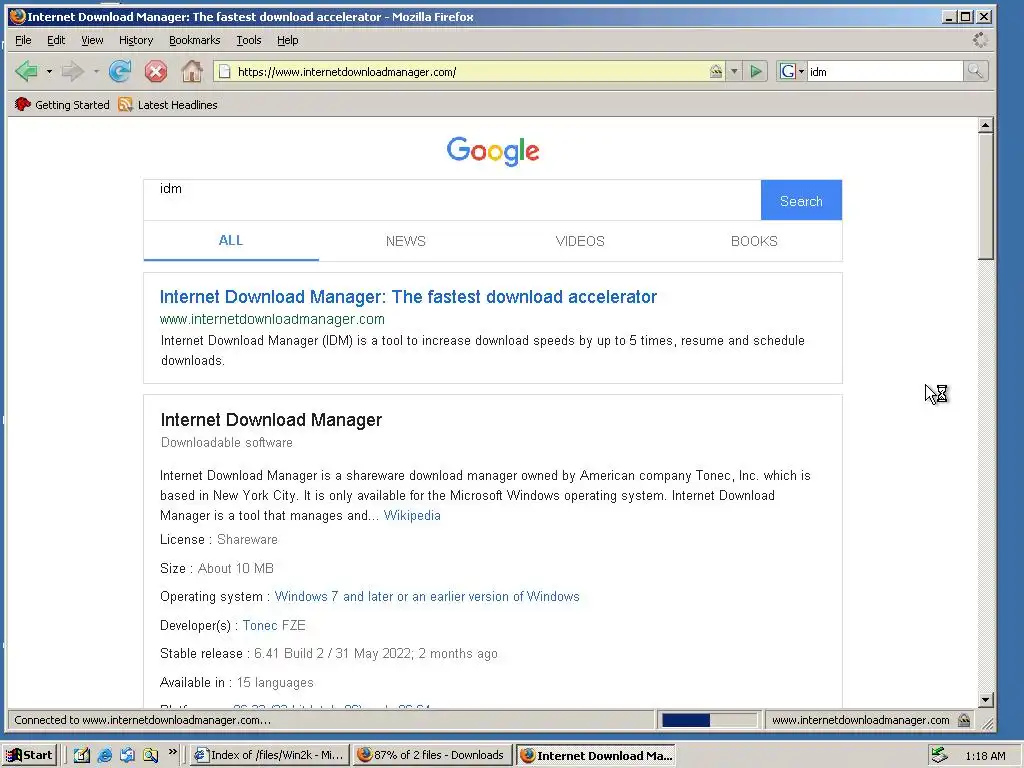Click the Firefox search box containing idm

coord(885,71)
